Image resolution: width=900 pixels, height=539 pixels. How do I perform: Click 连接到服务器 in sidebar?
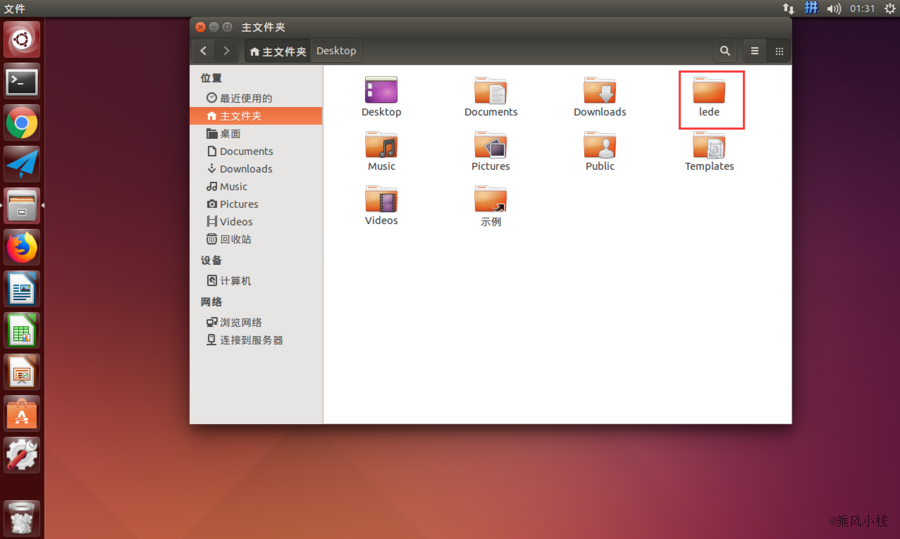tap(256, 340)
